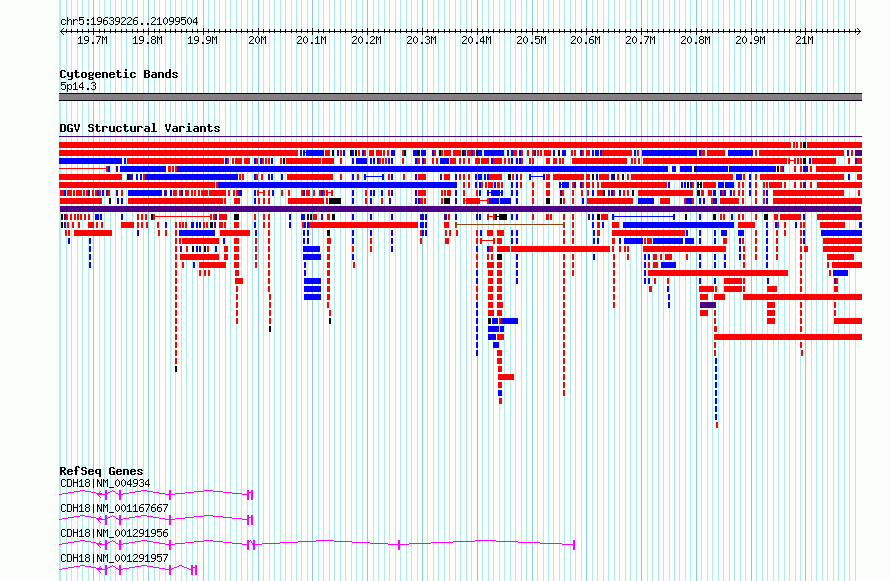
Task: Click the 19.8M ruler position label
Action: point(148,40)
